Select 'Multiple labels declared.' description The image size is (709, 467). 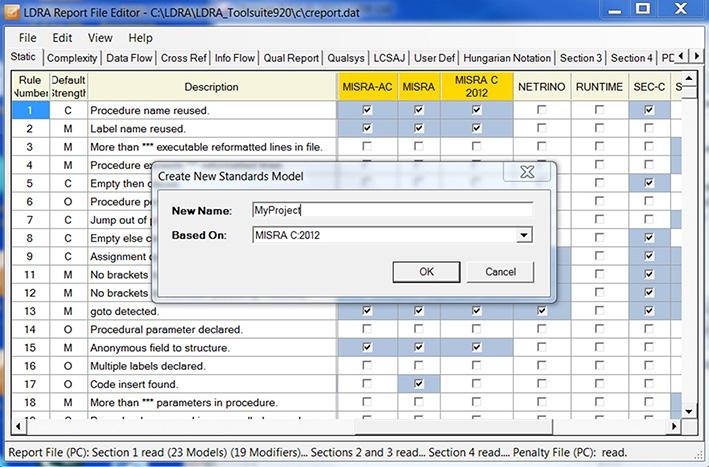tap(147, 366)
